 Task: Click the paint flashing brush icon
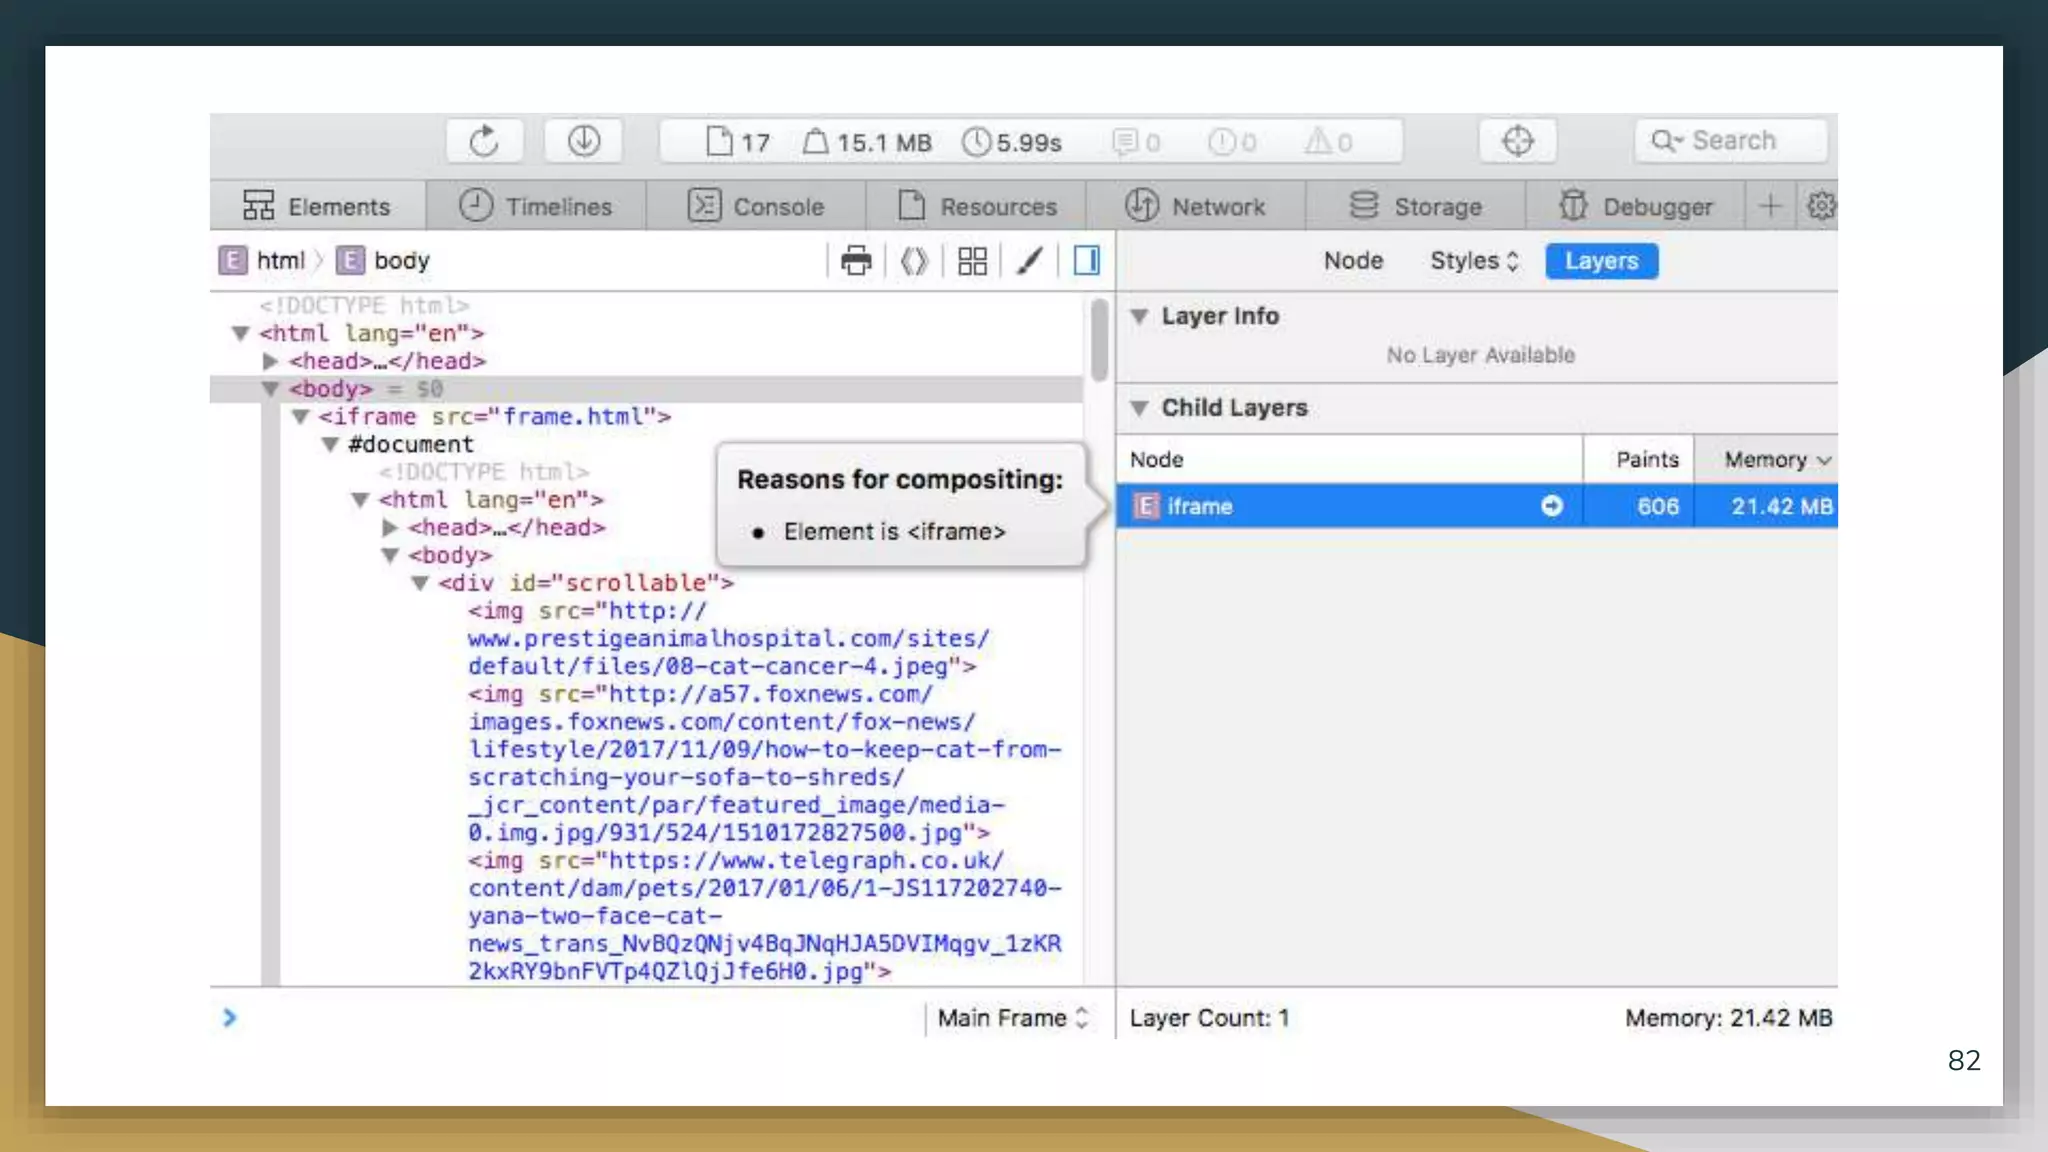point(1030,261)
